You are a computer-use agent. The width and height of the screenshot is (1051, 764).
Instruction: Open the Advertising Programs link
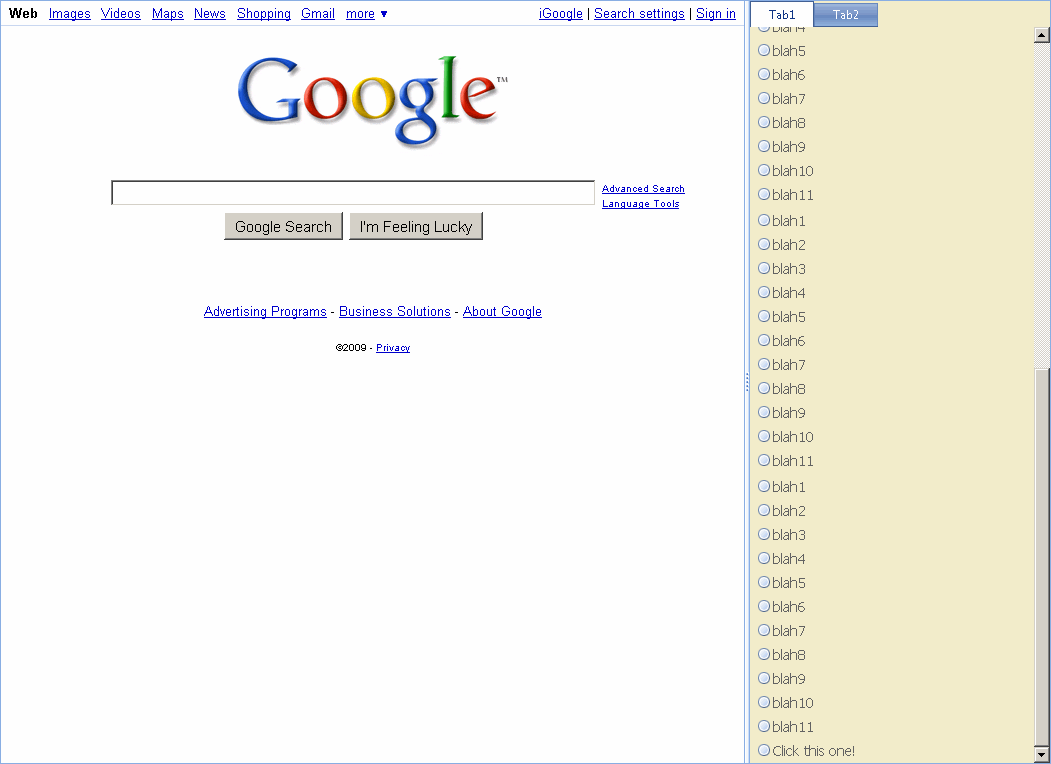pyautogui.click(x=265, y=311)
